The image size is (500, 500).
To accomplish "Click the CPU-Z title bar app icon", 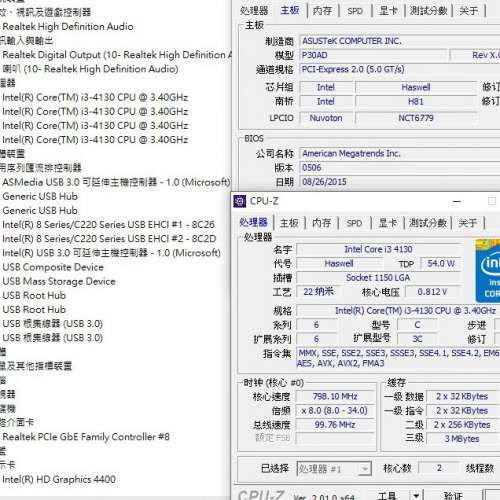I will point(239,201).
